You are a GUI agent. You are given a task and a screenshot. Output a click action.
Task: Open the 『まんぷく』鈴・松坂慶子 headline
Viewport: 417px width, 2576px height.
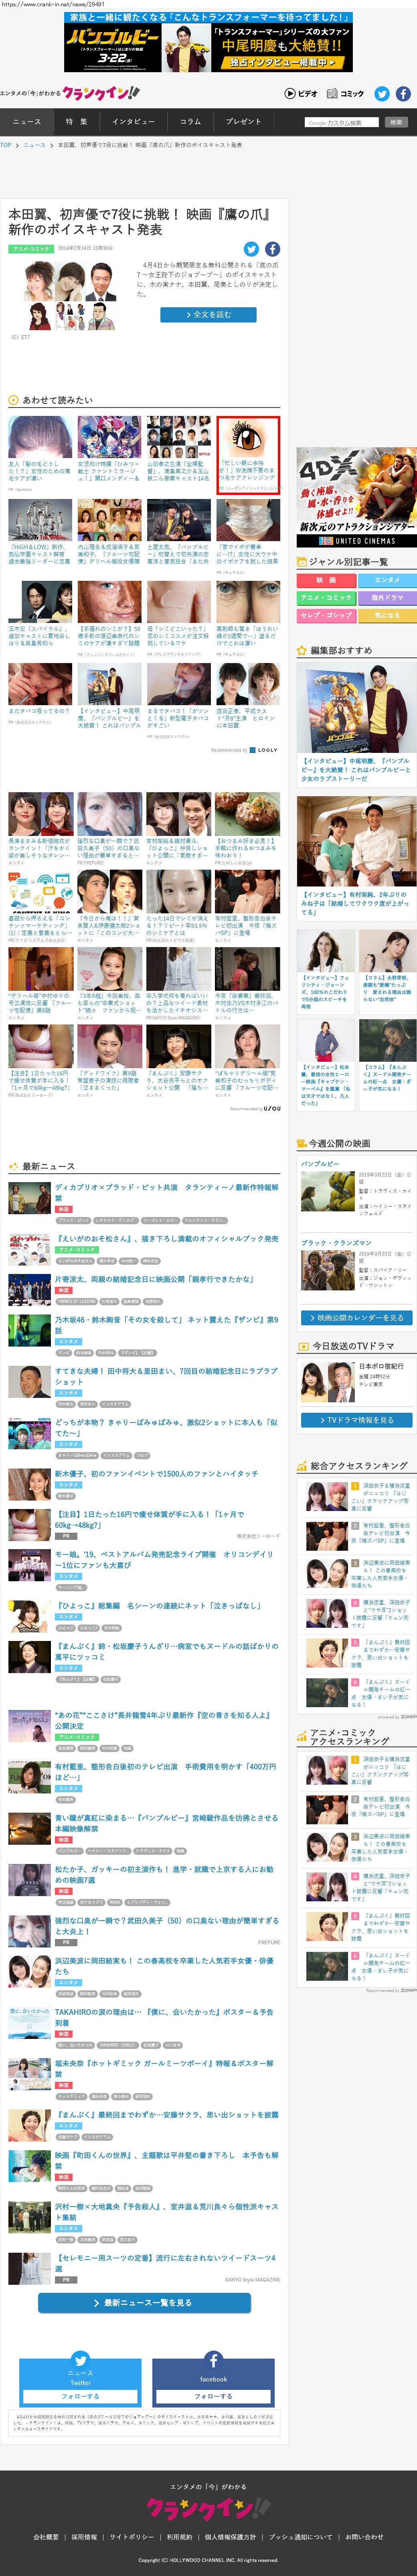166,1651
